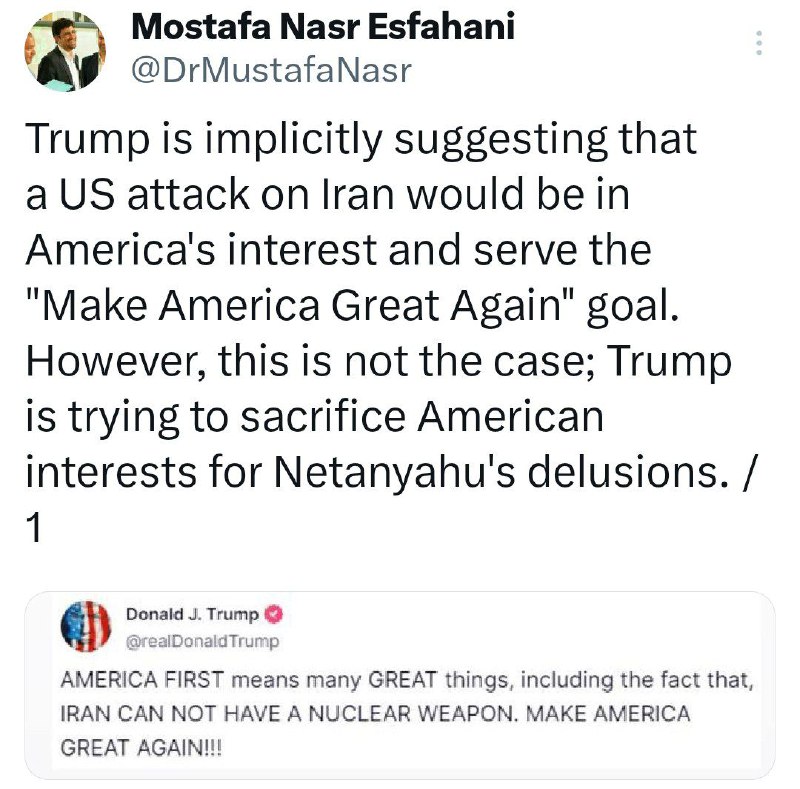Open Donald J. Trump name in quoted post
Screen dimensions: 800x789
coord(192,614)
